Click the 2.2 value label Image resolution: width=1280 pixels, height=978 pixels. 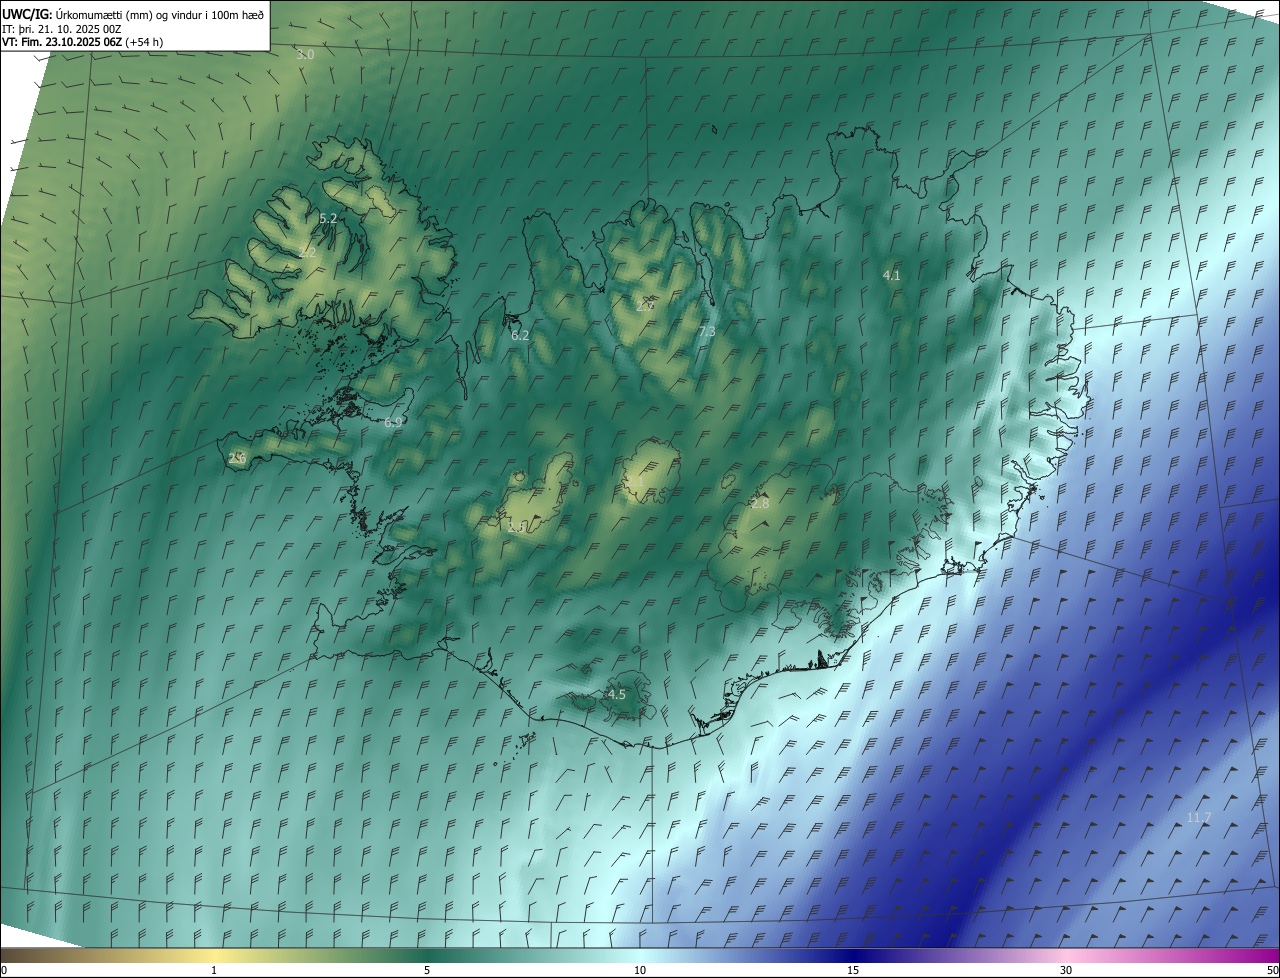point(307,253)
